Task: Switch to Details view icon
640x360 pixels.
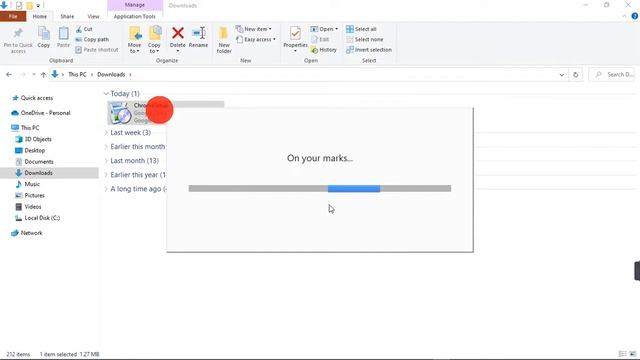Action: [x=622, y=354]
